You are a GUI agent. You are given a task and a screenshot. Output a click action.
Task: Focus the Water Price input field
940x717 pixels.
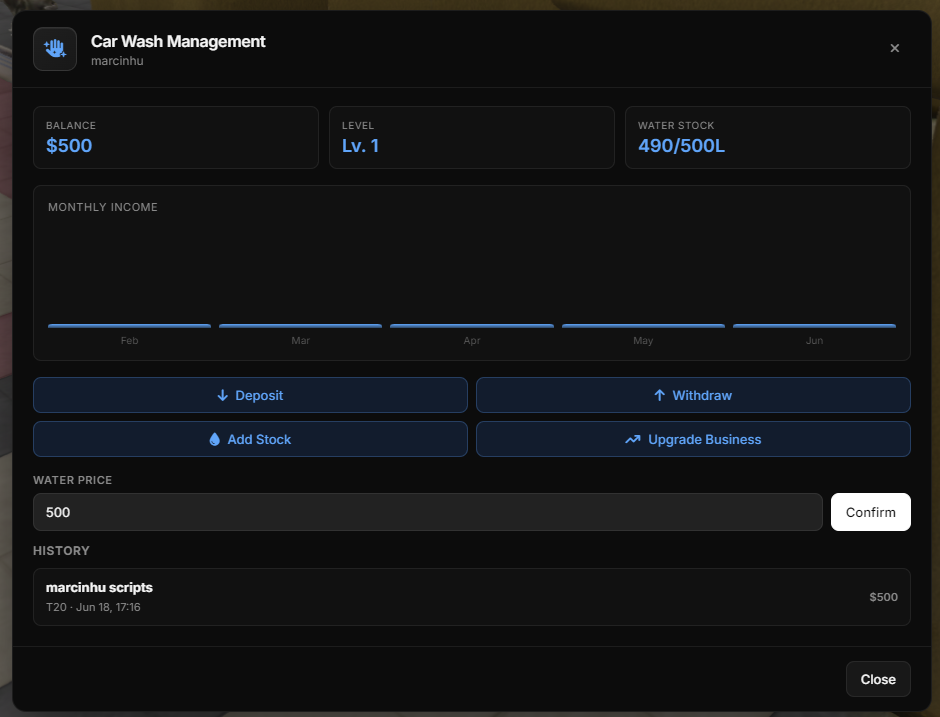pyautogui.click(x=427, y=512)
